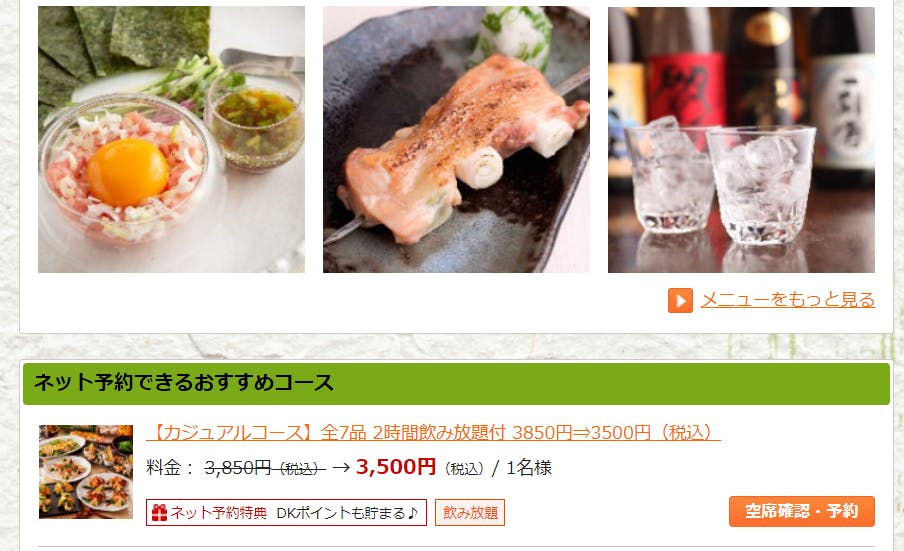This screenshot has width=904, height=551.
Task: Click the 1名様 text
Action: (x=529, y=467)
